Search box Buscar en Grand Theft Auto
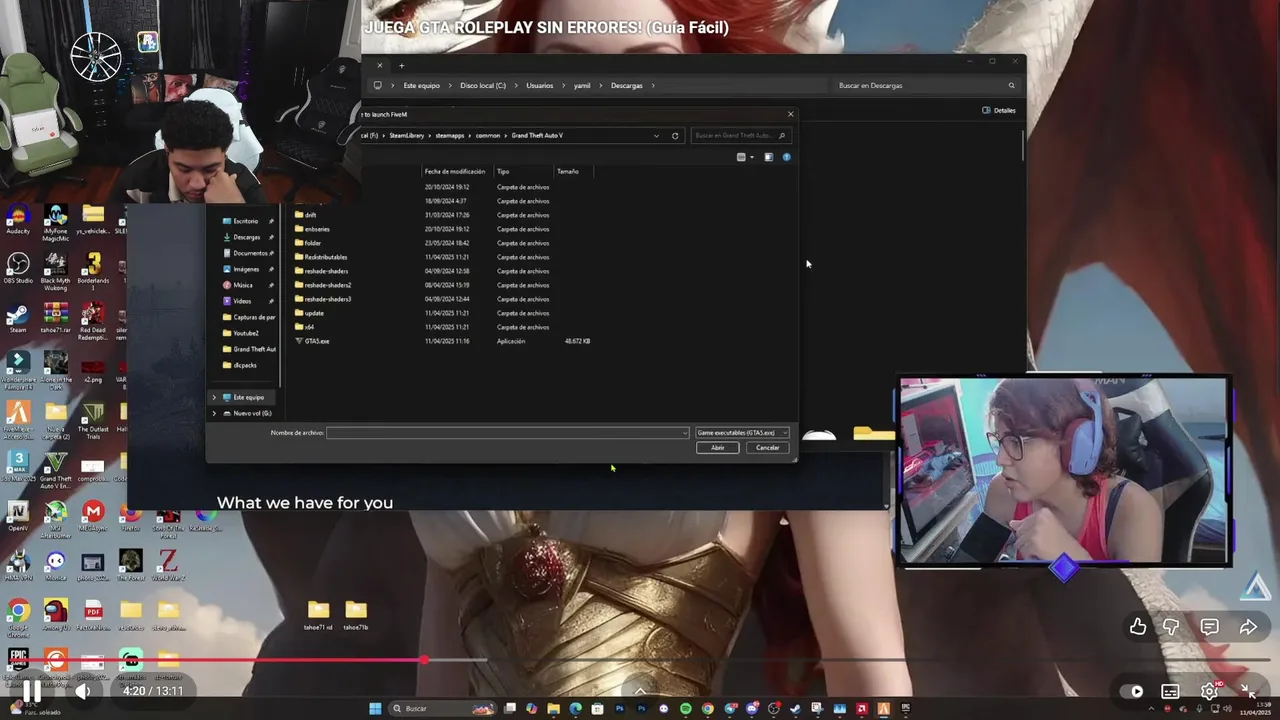 [x=740, y=135]
